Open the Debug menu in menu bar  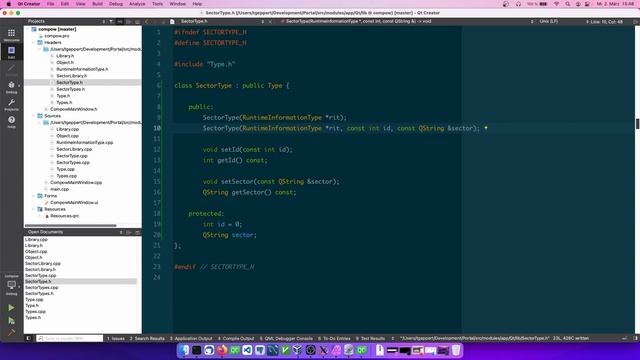(x=116, y=4)
